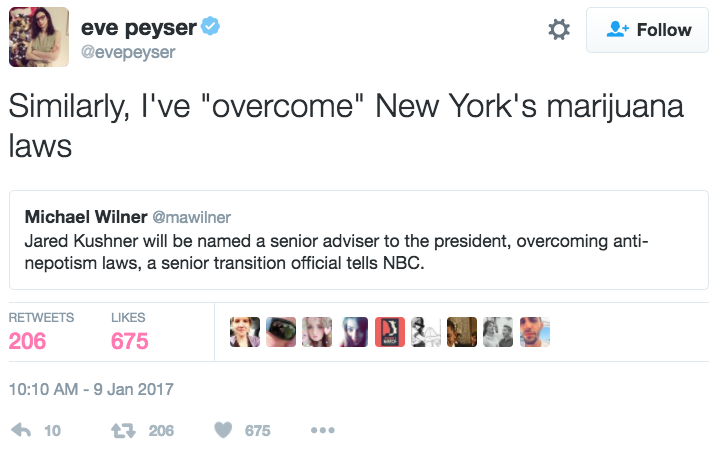Follow the evepeyser account
Image resolution: width=718 pixels, height=464 pixels.
pyautogui.click(x=649, y=31)
